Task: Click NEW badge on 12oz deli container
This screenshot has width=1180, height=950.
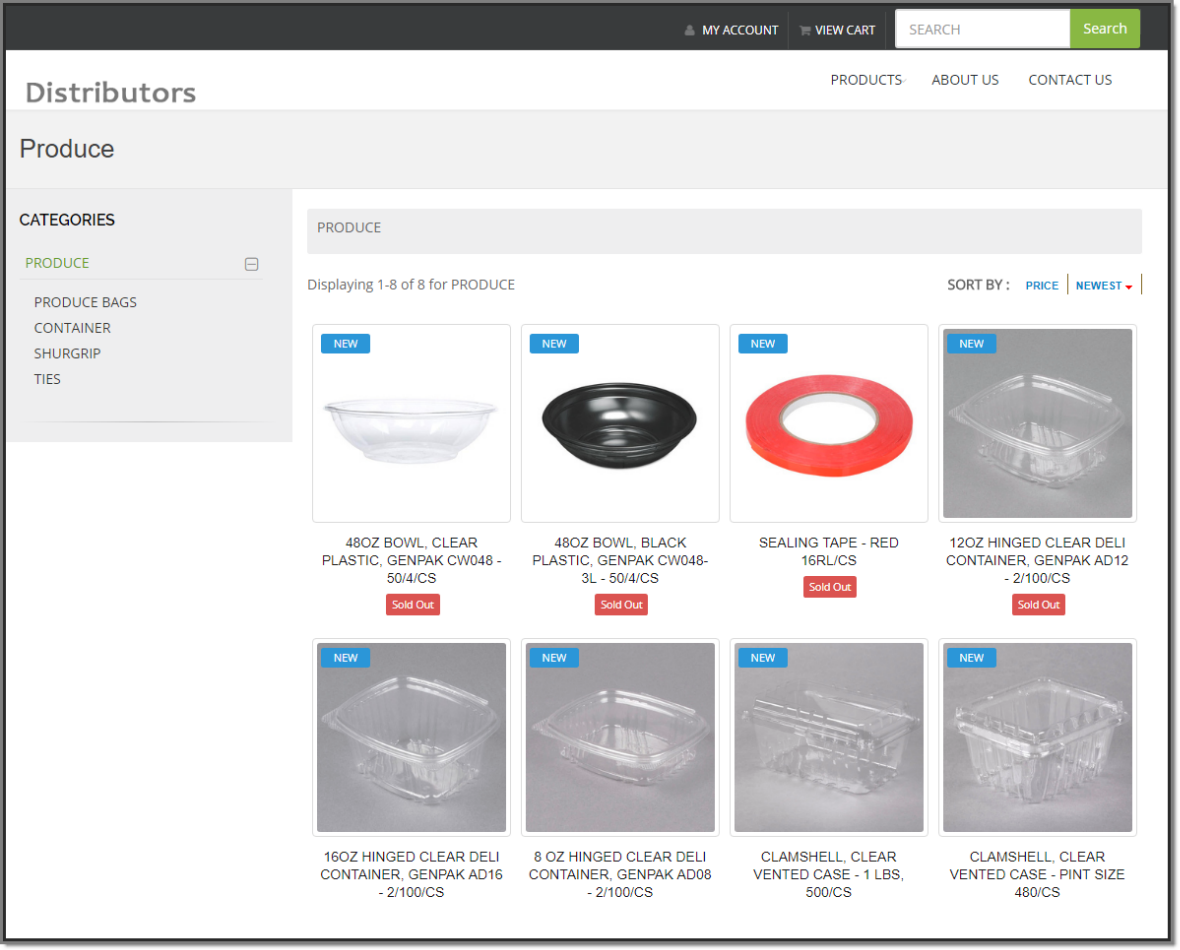Action: (x=971, y=343)
